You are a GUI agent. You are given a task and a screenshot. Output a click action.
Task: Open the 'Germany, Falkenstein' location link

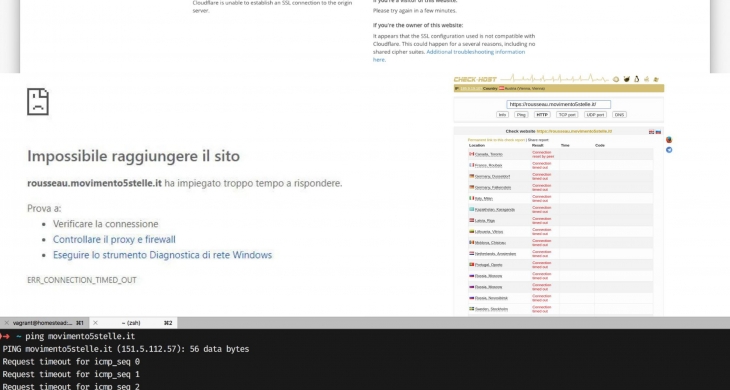click(x=493, y=188)
